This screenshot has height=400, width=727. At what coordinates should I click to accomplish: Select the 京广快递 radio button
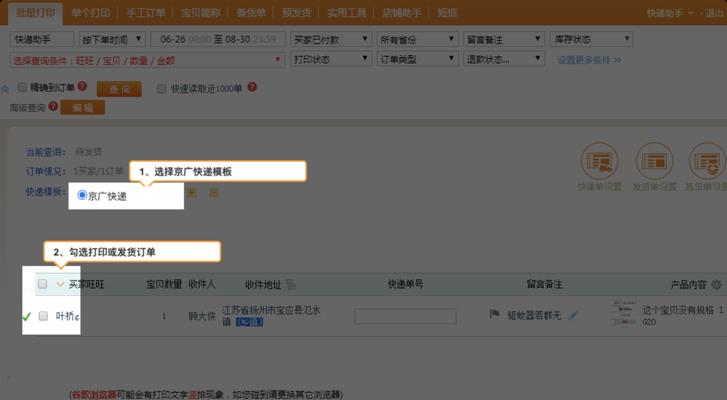pyautogui.click(x=82, y=195)
